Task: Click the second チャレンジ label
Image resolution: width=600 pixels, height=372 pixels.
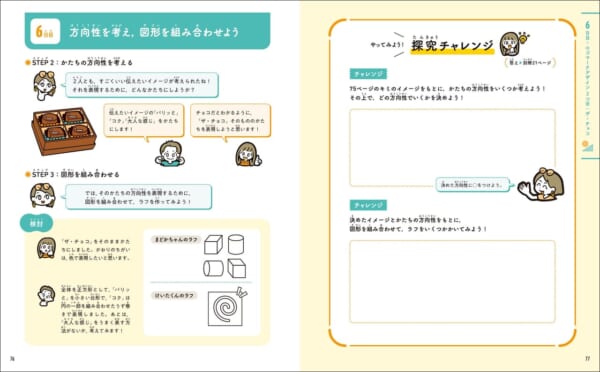Action: tap(368, 205)
